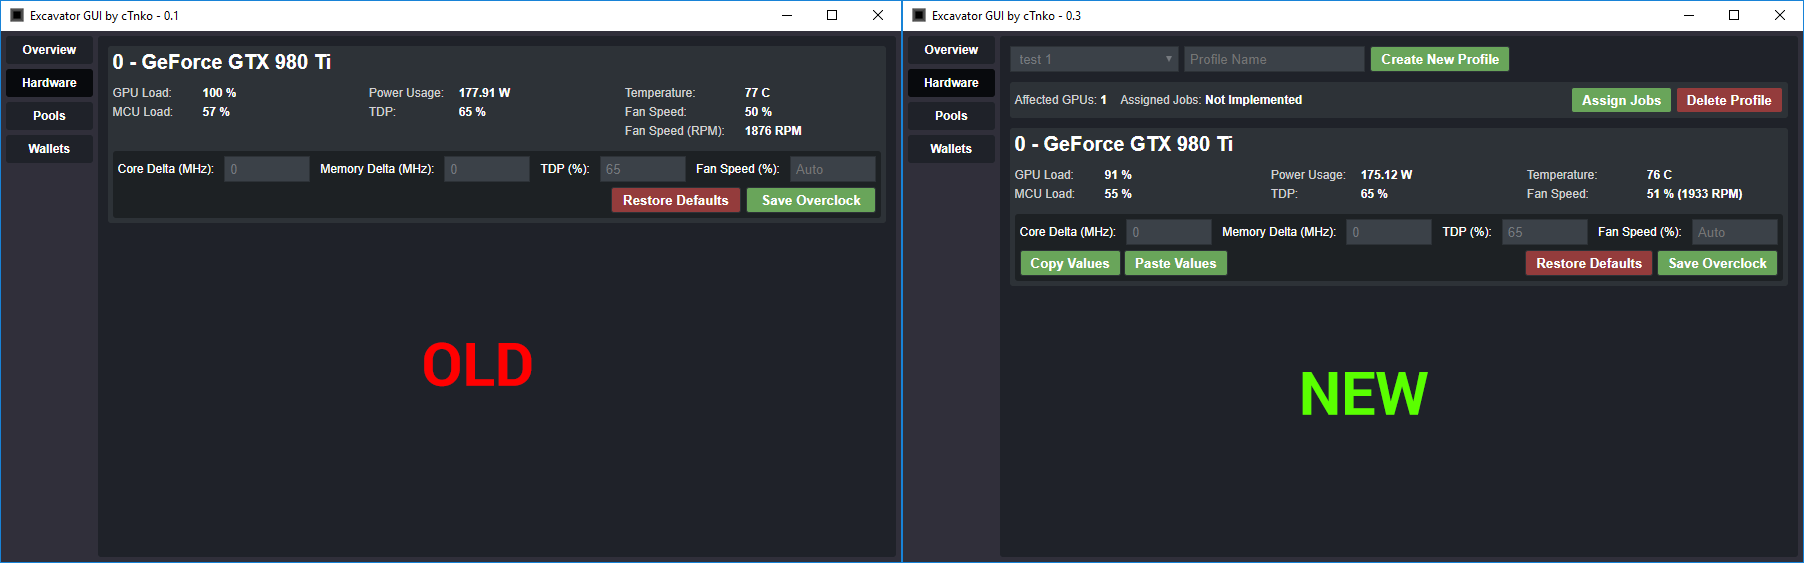Viewport: 1804px width, 563px height.
Task: Focus Fan Speed (%) field in v0.1 window
Action: [x=833, y=169]
